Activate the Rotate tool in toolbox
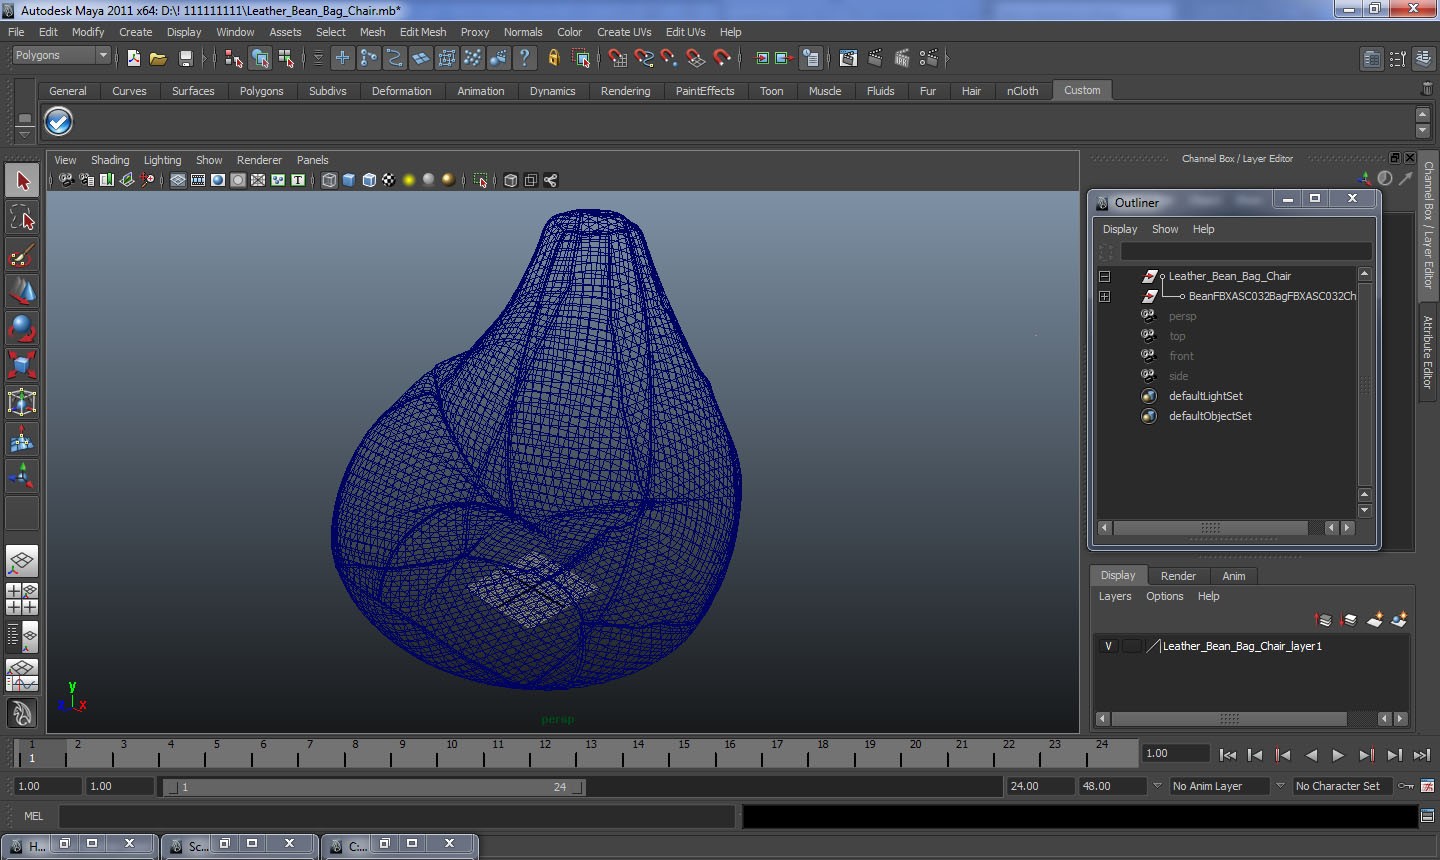Viewport: 1440px width, 860px height. 22,327
